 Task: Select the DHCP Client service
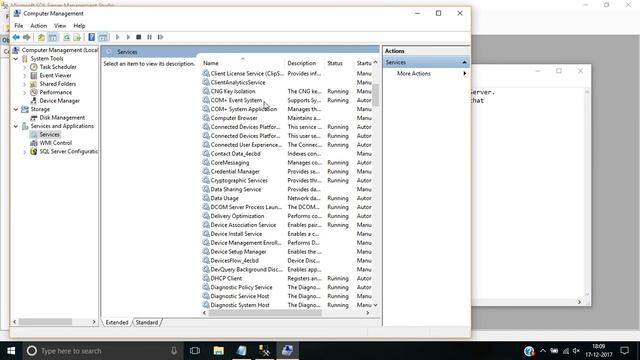coord(226,278)
